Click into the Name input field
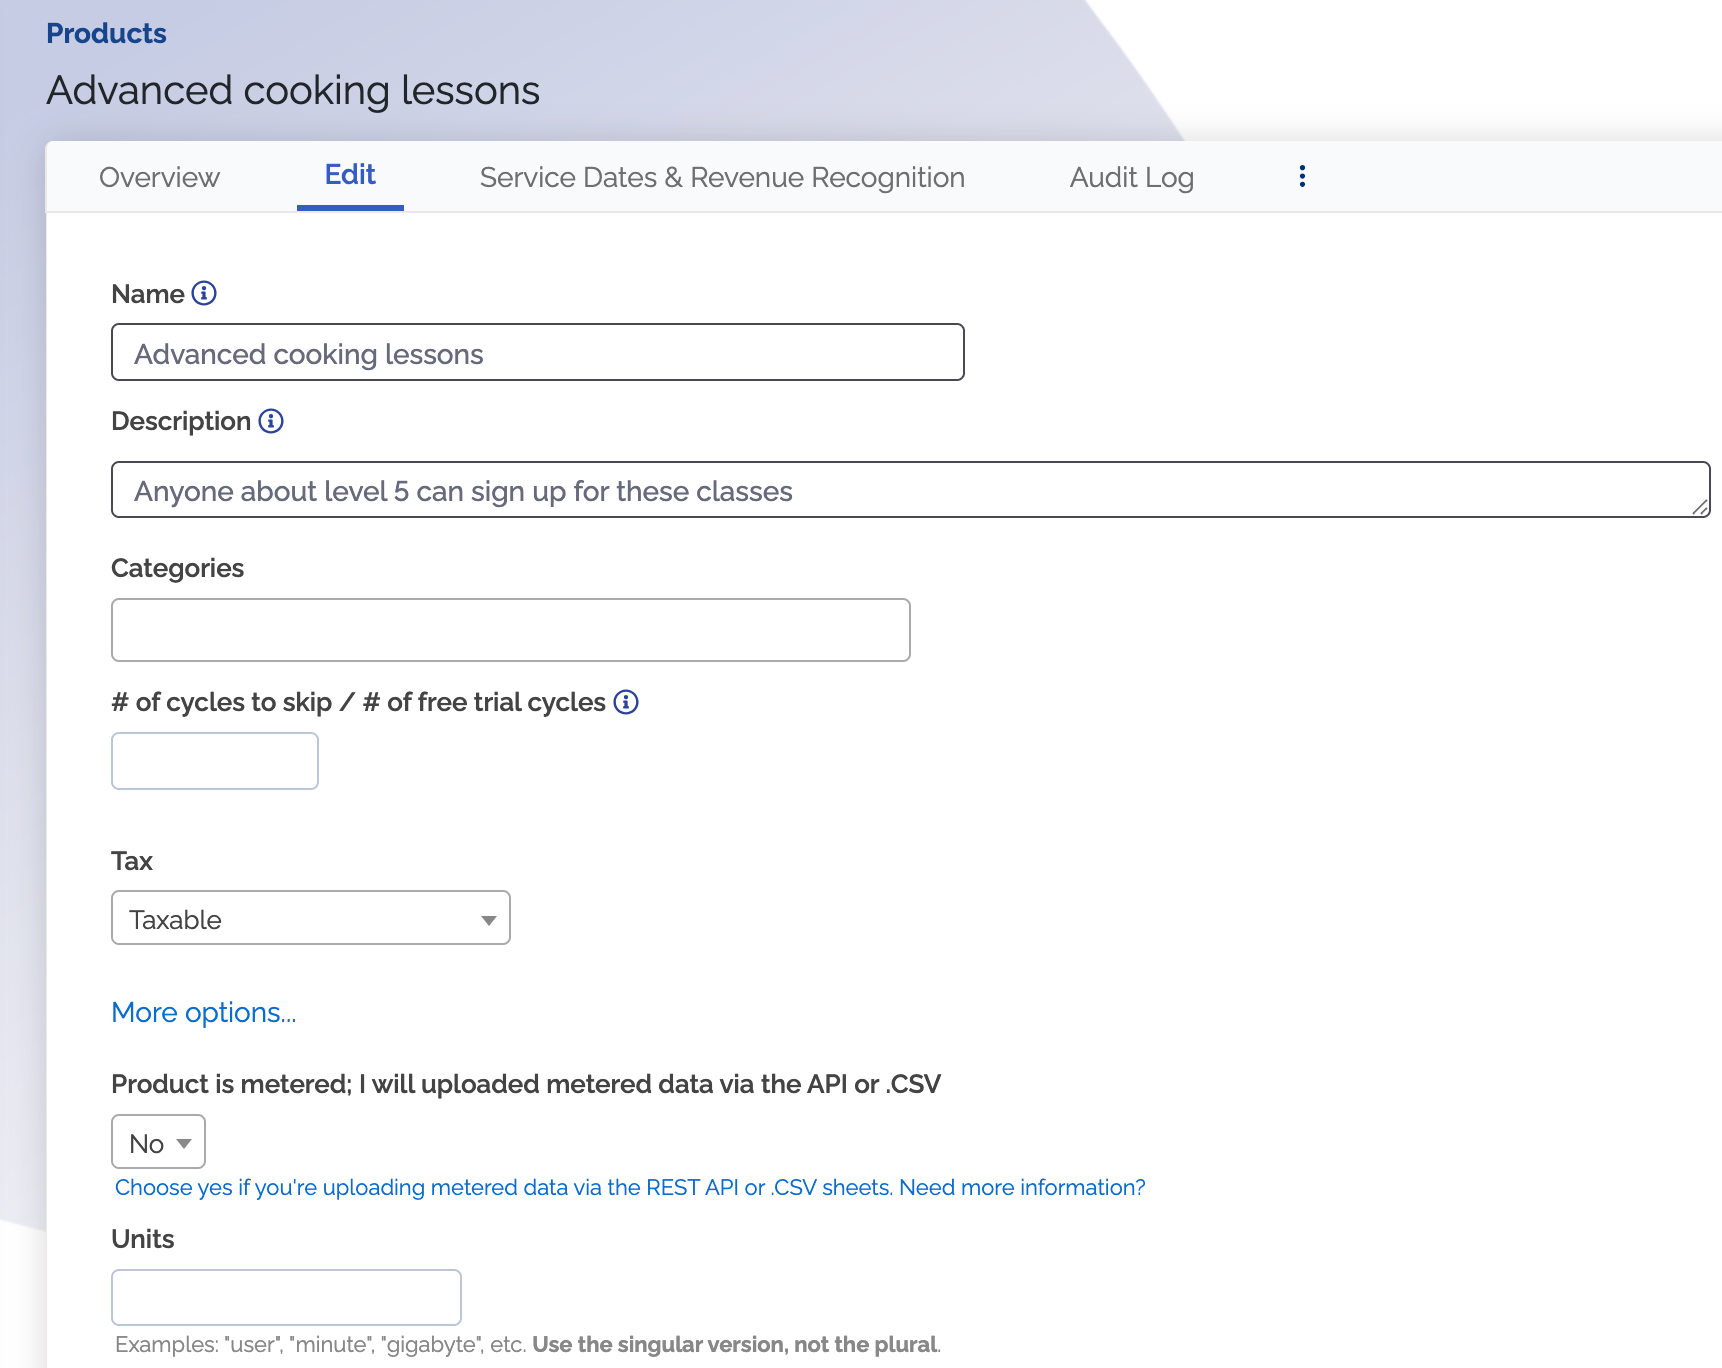 537,352
